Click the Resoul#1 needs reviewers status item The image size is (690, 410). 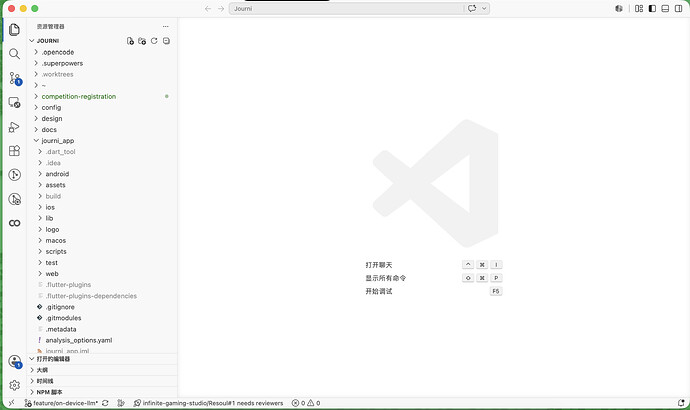tap(209, 403)
